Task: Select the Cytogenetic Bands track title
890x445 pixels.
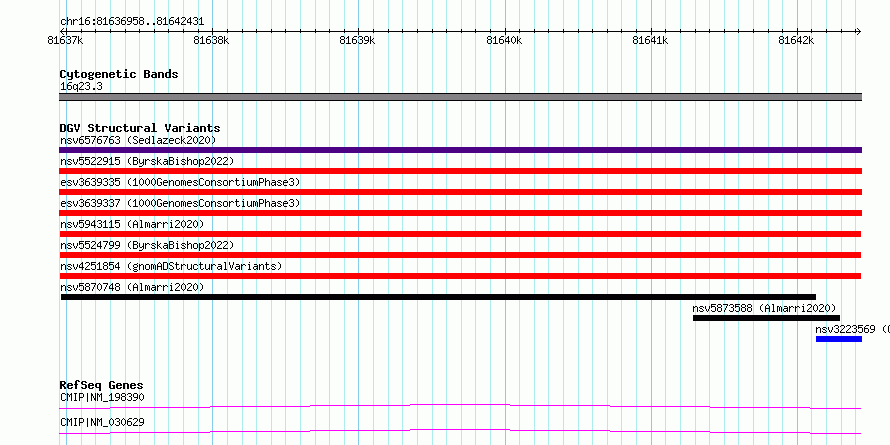Action: point(119,74)
